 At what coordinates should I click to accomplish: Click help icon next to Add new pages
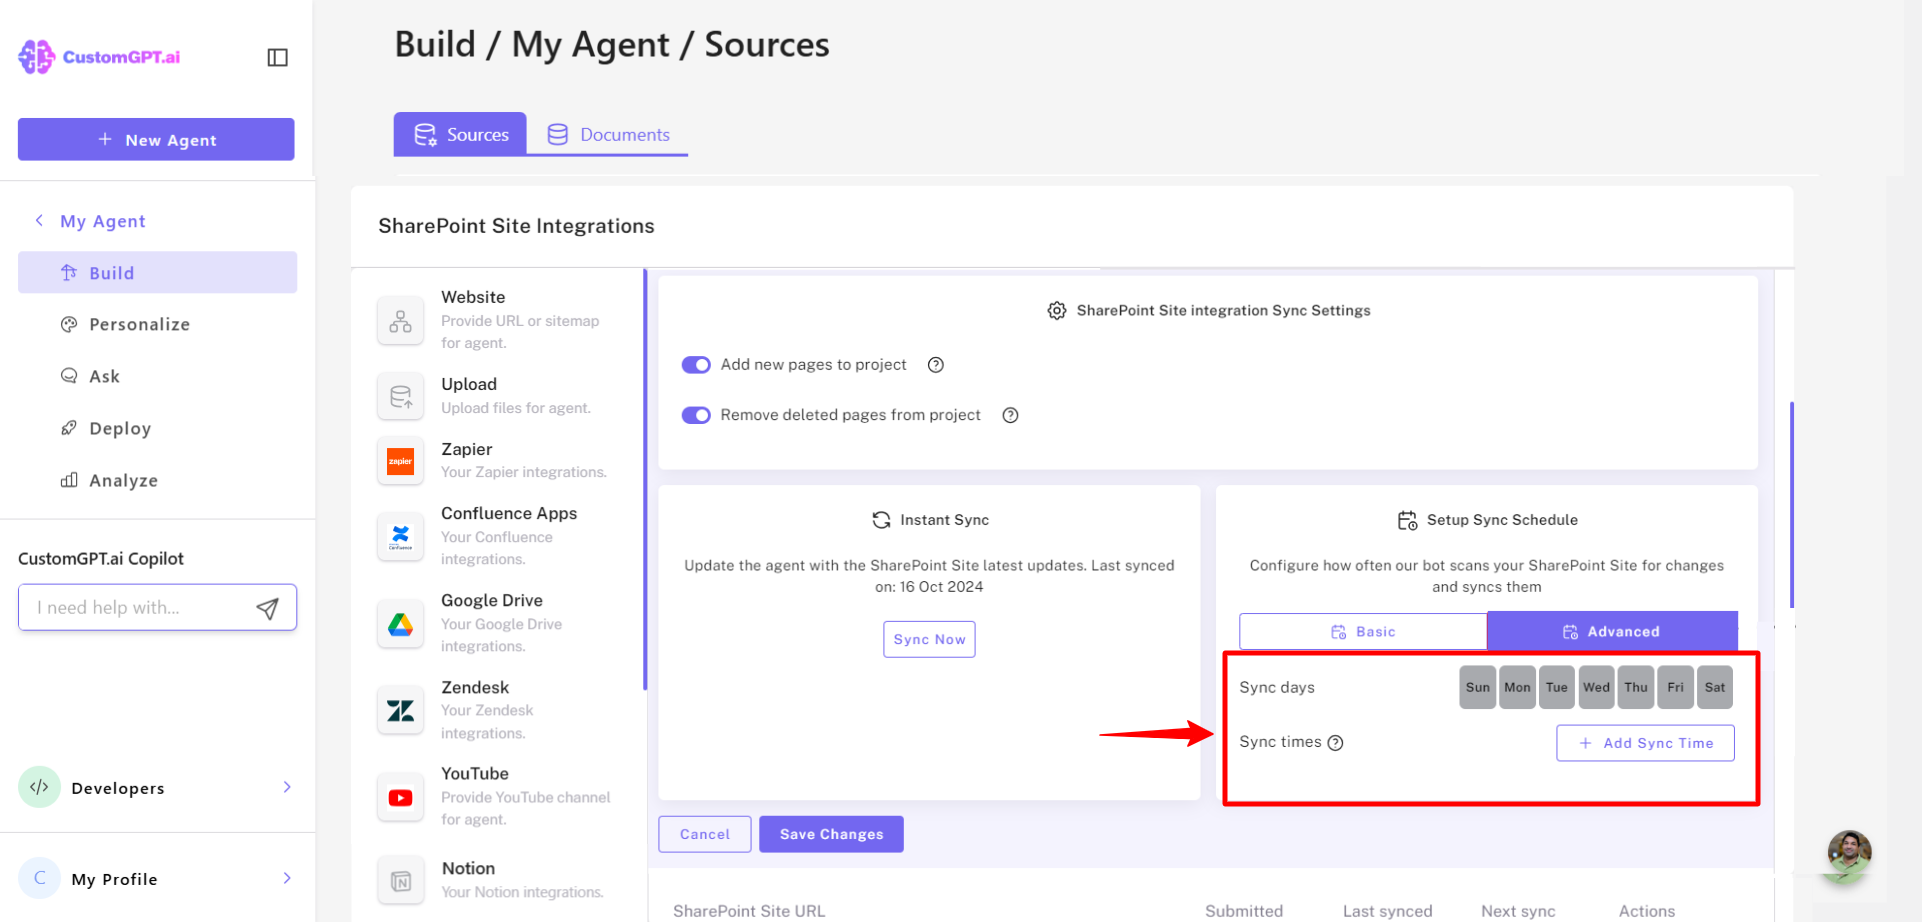936,365
